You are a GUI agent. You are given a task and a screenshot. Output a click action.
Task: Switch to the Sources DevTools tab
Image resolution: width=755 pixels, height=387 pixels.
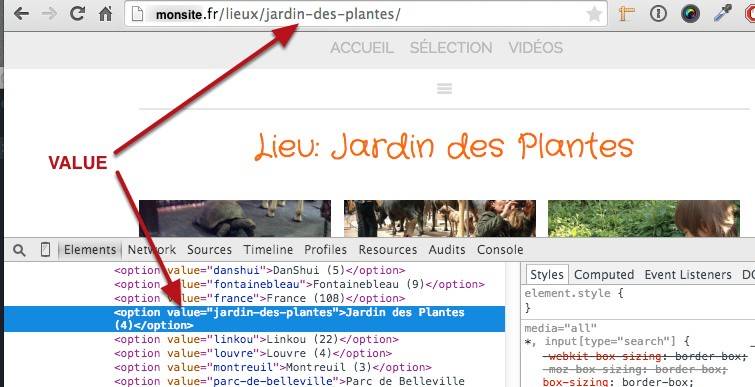tap(209, 250)
